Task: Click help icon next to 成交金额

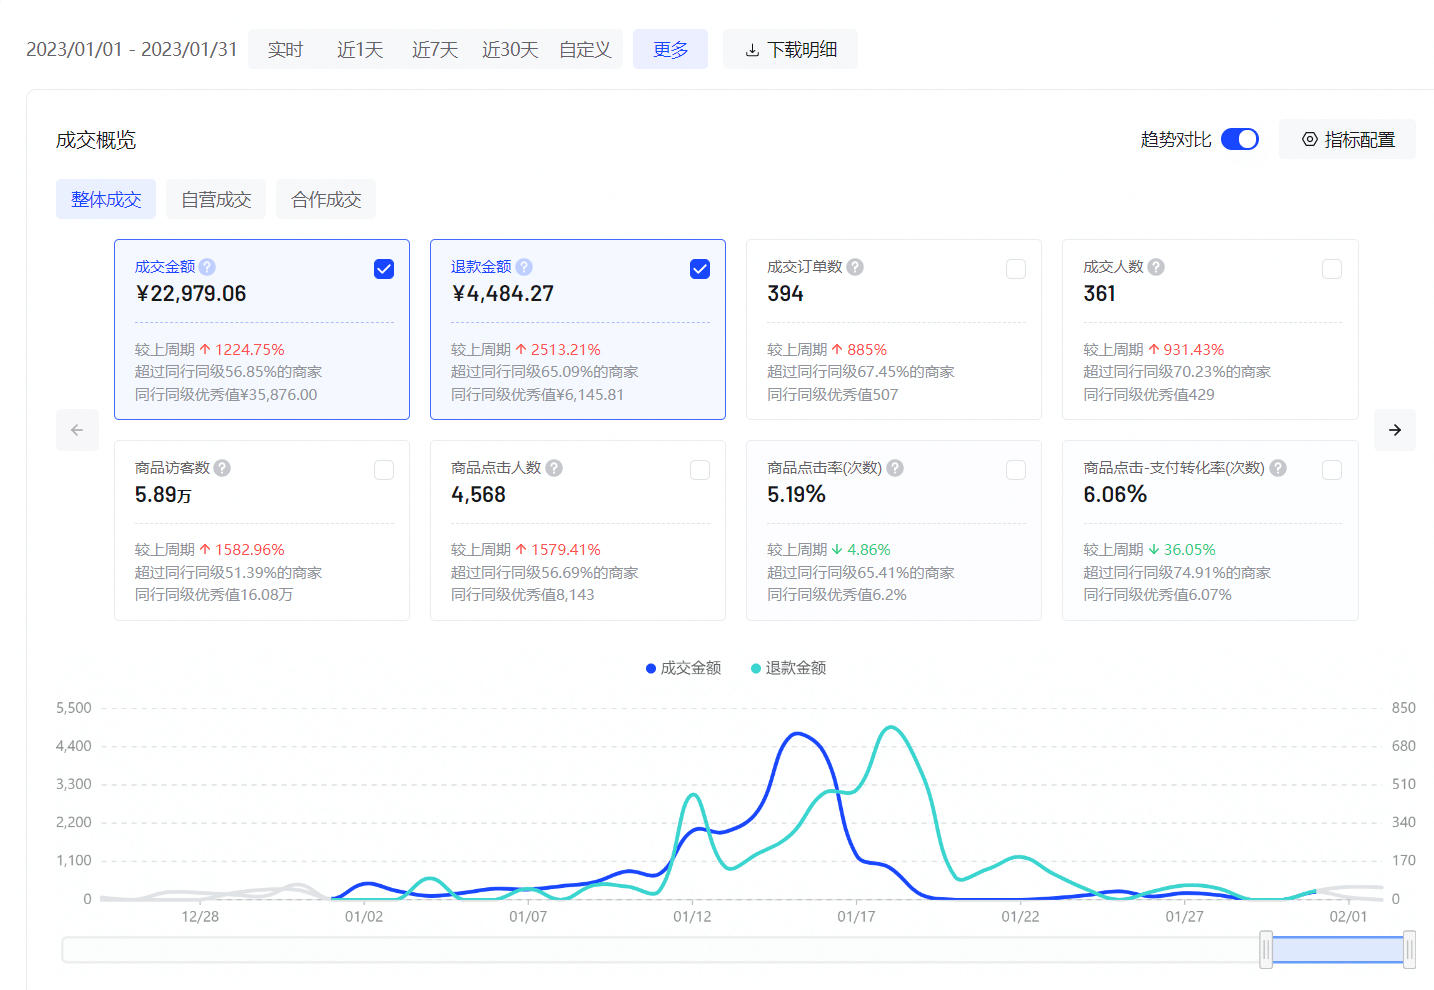Action: pyautogui.click(x=207, y=267)
